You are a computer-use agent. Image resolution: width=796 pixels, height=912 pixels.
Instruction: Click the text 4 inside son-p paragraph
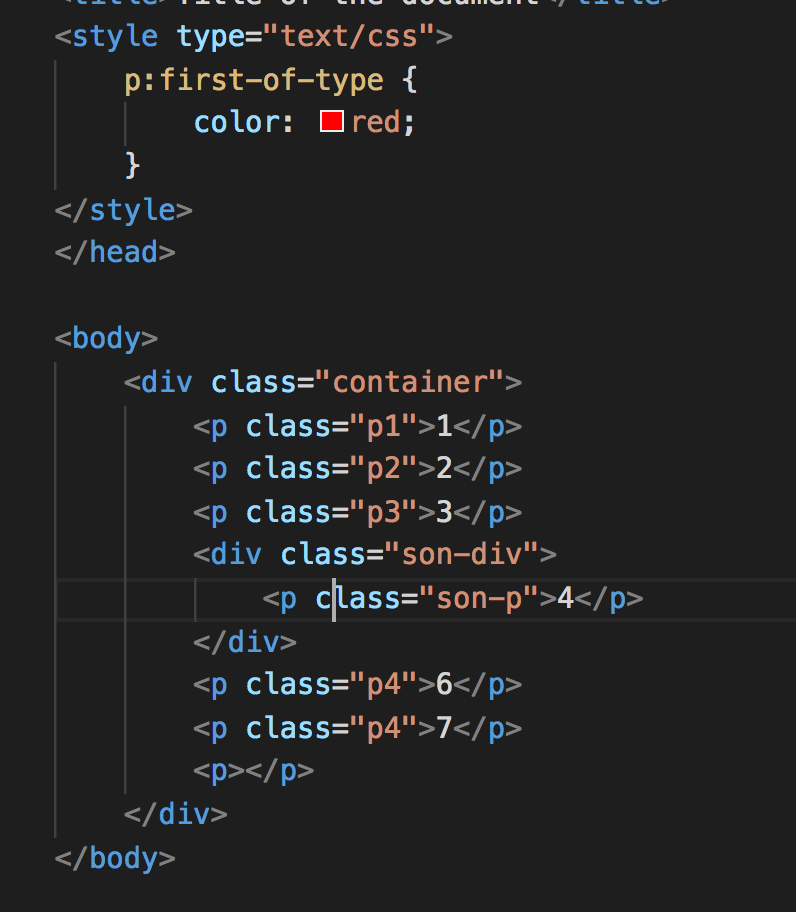tap(565, 598)
